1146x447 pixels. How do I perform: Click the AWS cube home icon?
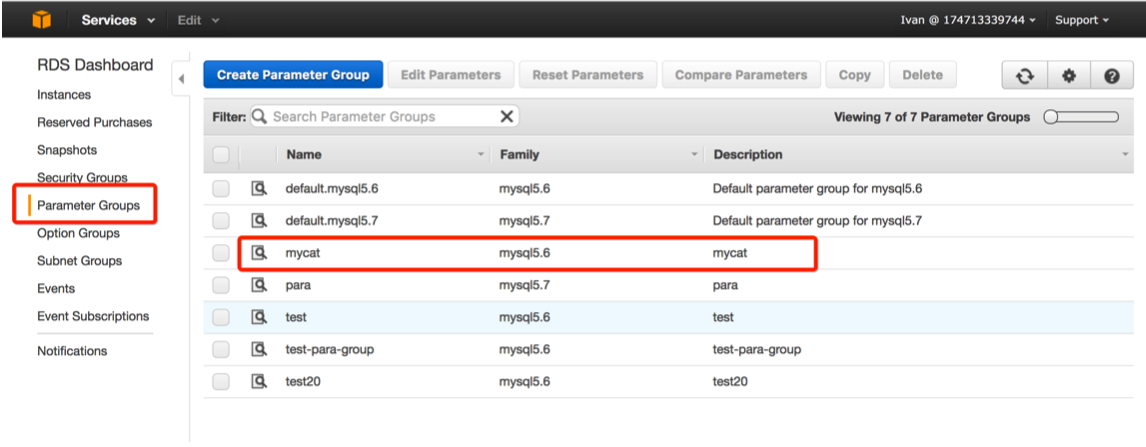click(x=42, y=20)
